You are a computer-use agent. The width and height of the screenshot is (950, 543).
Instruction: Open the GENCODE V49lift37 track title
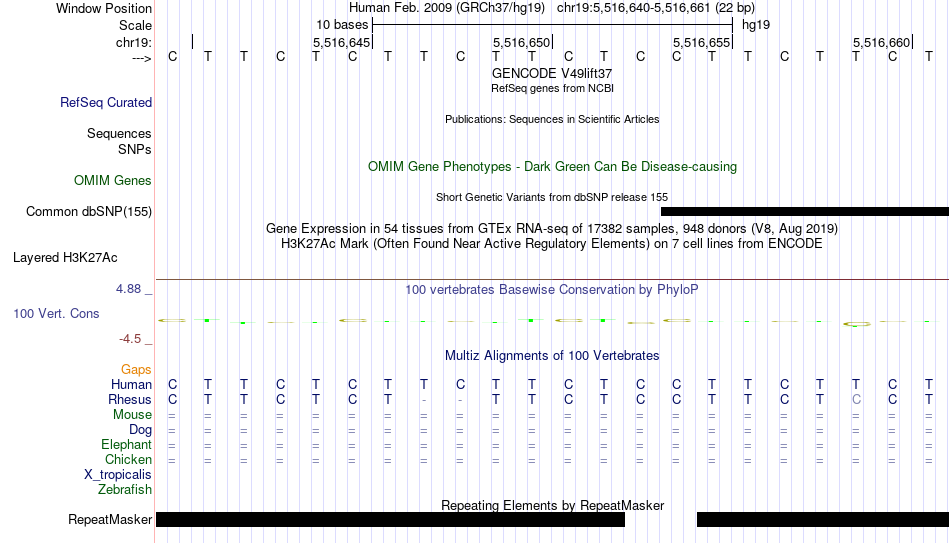coord(552,73)
